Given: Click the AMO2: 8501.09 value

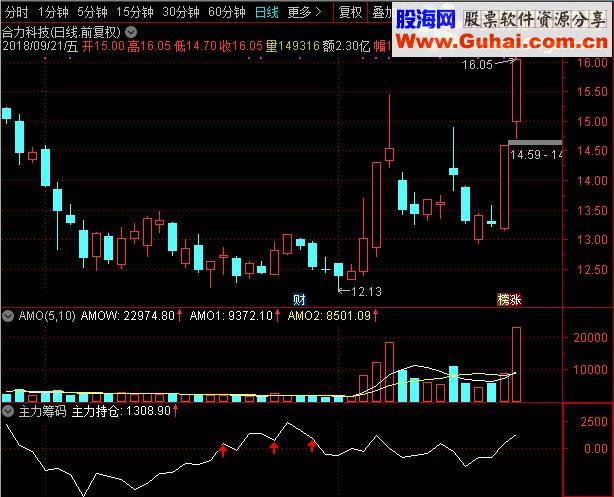Looking at the screenshot, I should pos(329,316).
